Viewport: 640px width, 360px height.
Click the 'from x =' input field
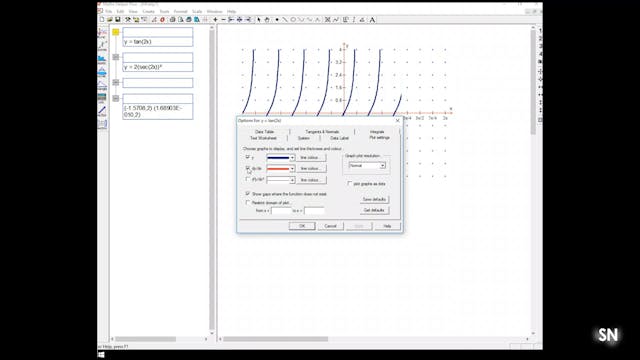pos(281,211)
